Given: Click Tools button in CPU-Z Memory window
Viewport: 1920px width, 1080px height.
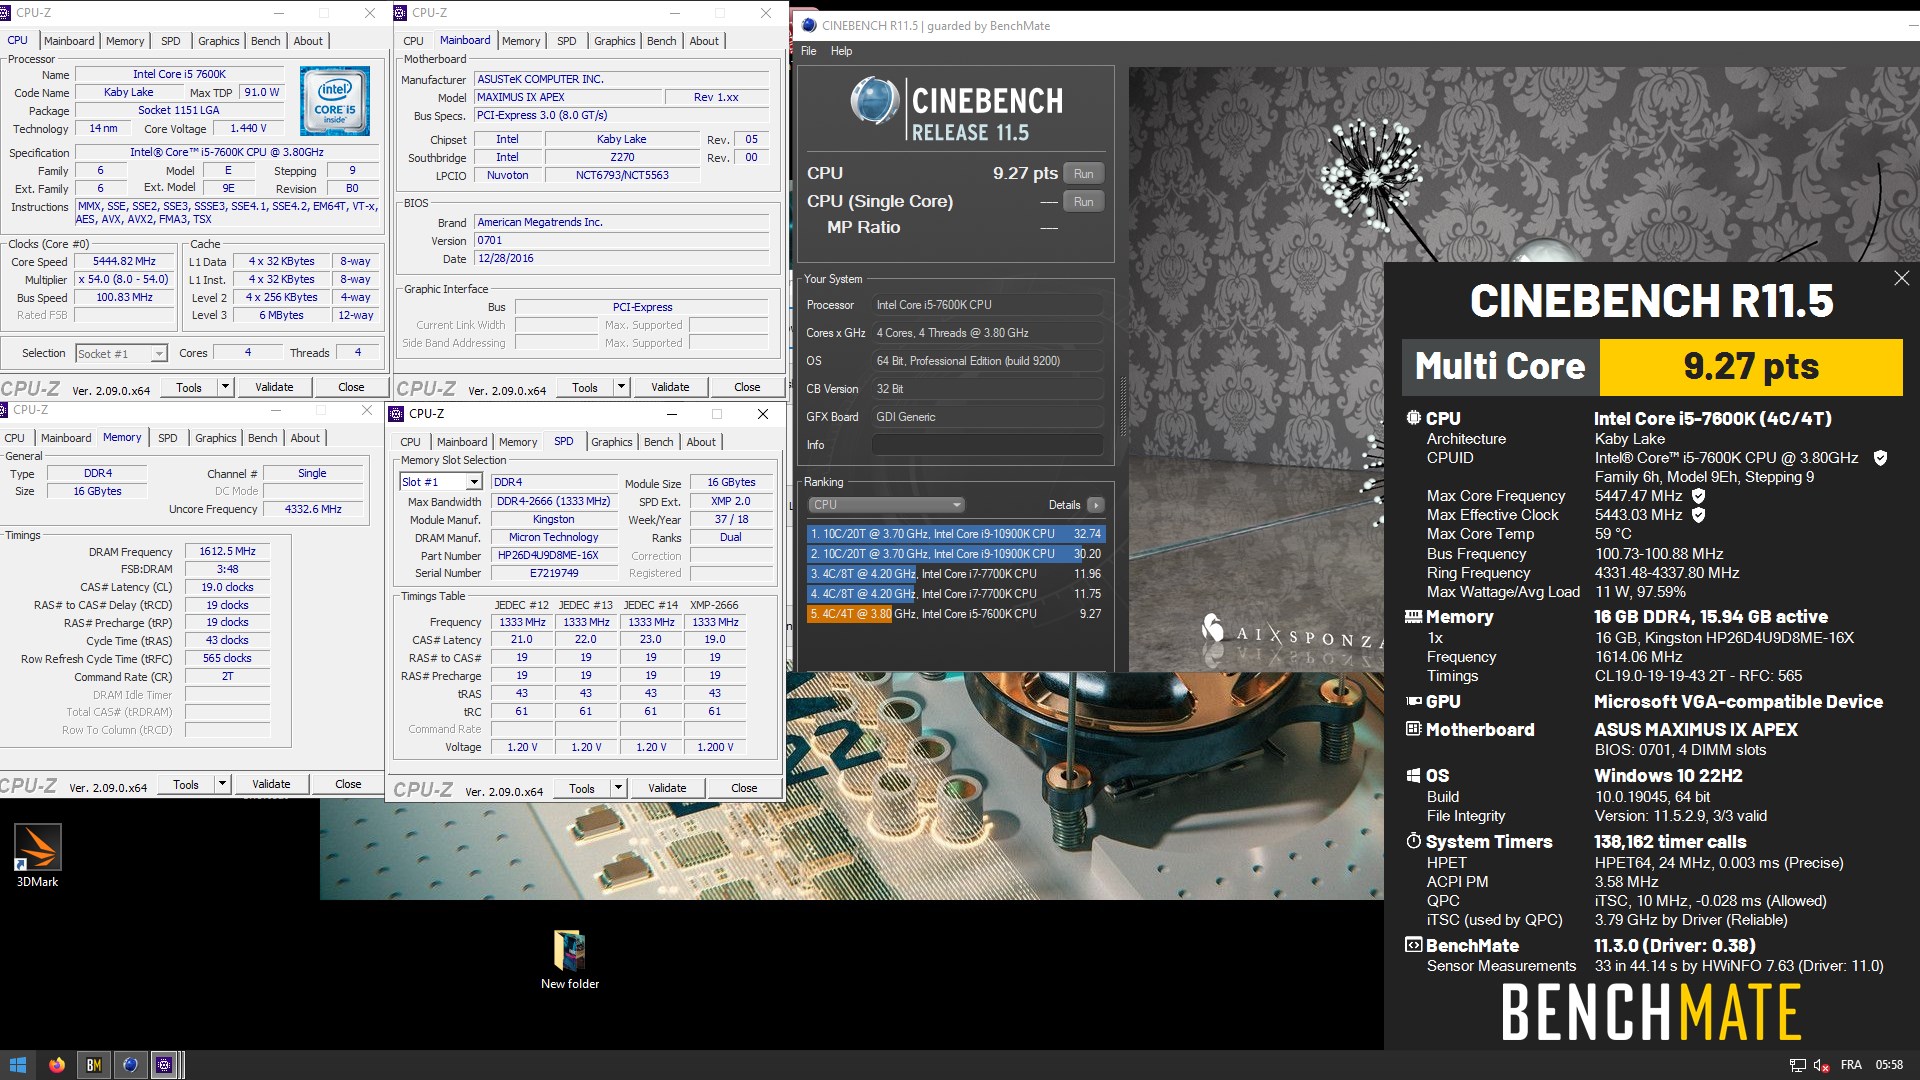Looking at the screenshot, I should pos(186,785).
